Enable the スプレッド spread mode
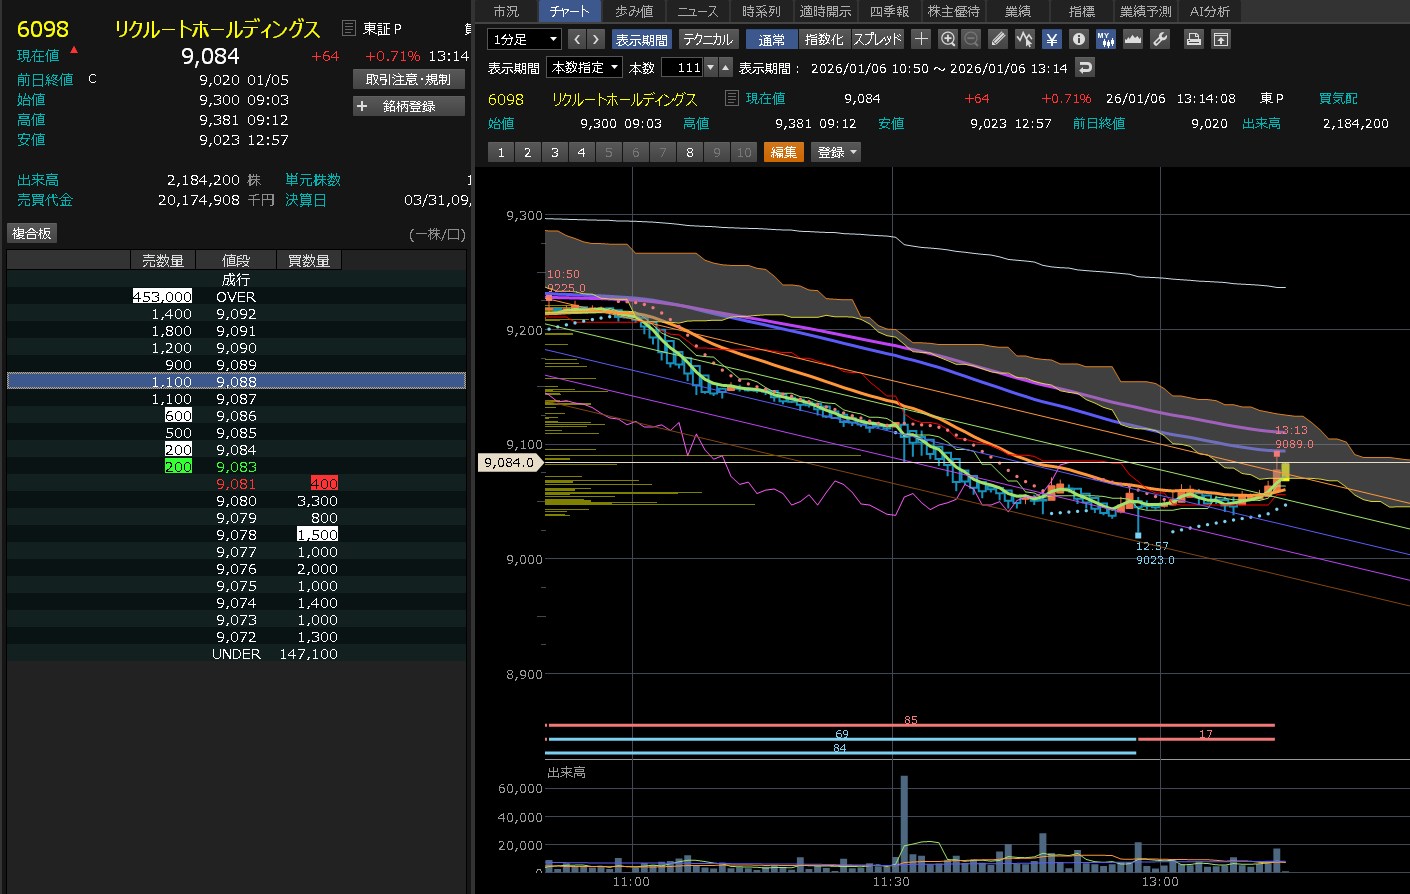Screen dimensions: 1410x894 877,39
